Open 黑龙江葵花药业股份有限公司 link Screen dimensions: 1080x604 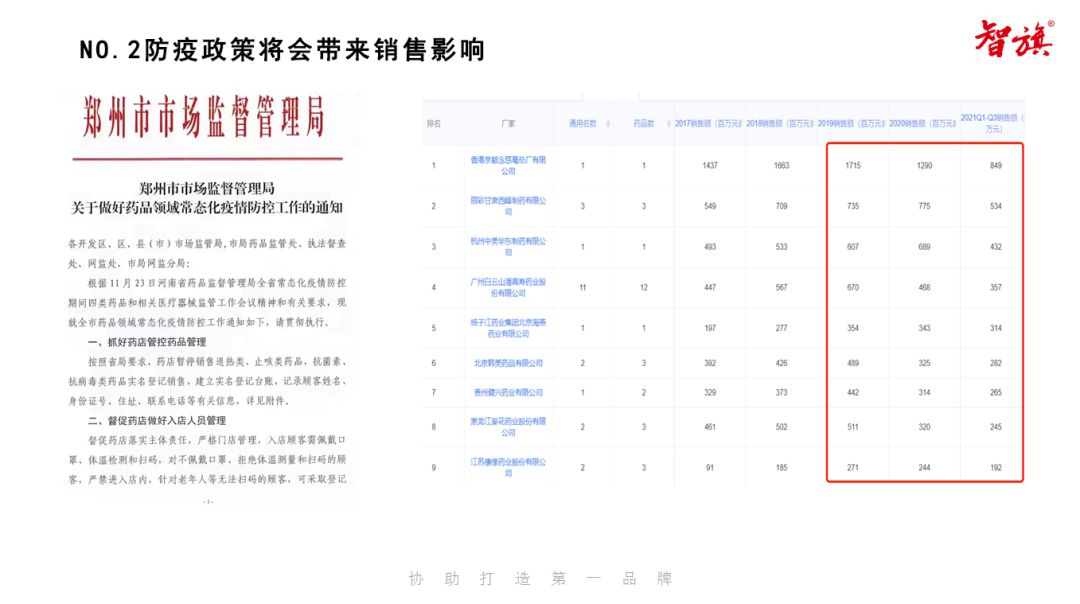[508, 426]
